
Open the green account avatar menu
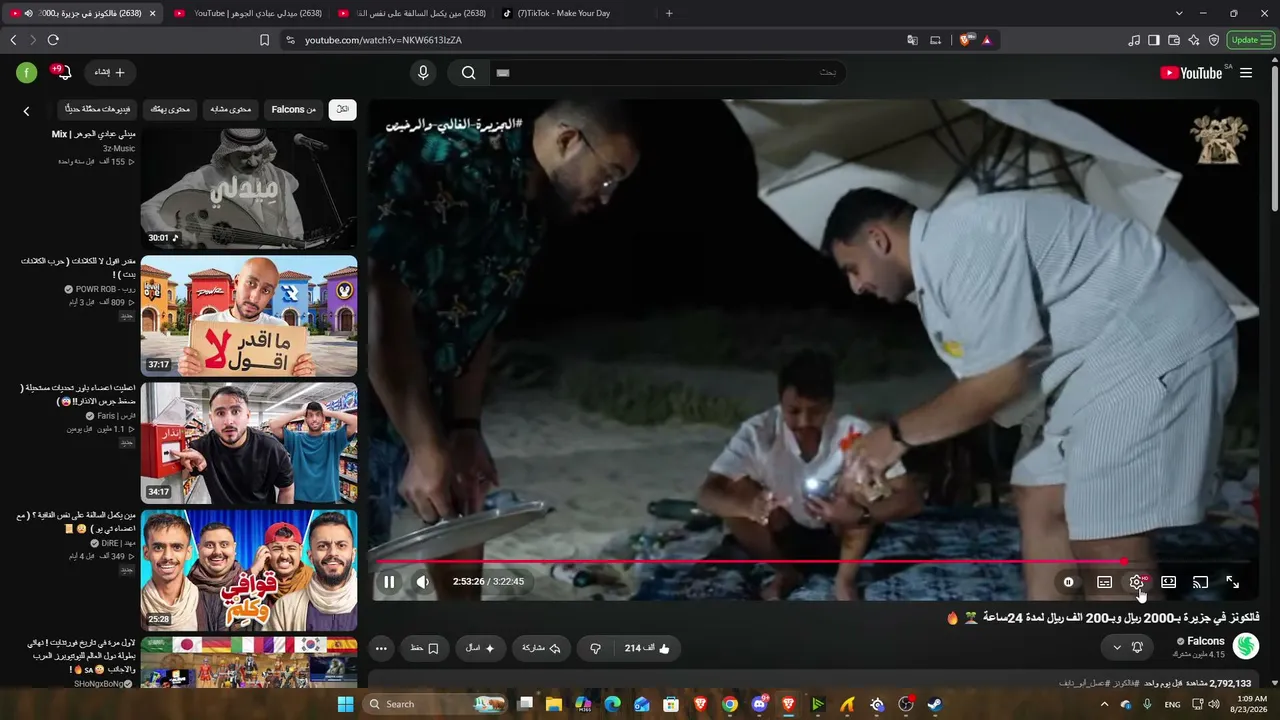point(27,72)
